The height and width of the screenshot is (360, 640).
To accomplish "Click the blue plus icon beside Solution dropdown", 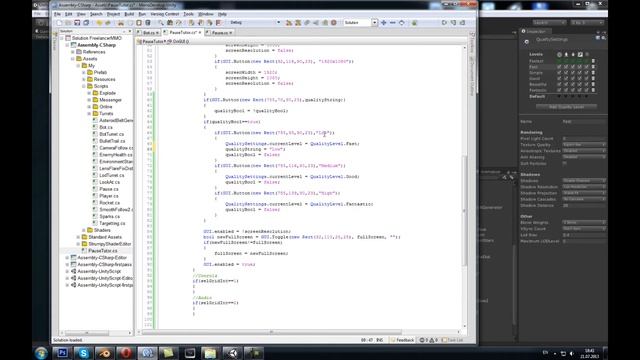I will pos(383,23).
